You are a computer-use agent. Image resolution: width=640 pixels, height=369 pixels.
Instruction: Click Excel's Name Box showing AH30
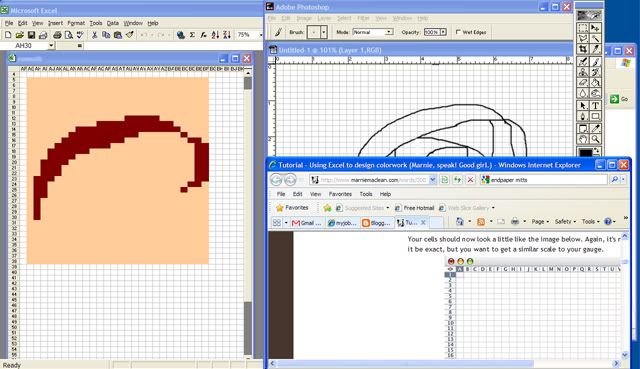click(x=24, y=46)
